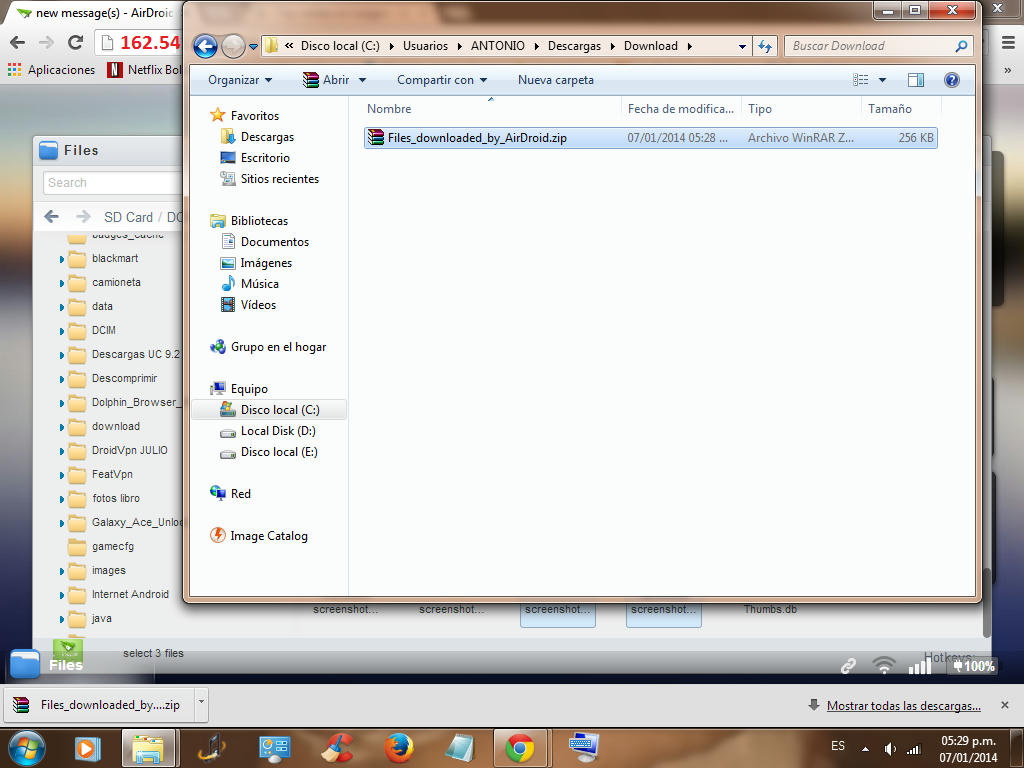The width and height of the screenshot is (1024, 768).
Task: Expand the change view options arrow
Action: [x=882, y=80]
